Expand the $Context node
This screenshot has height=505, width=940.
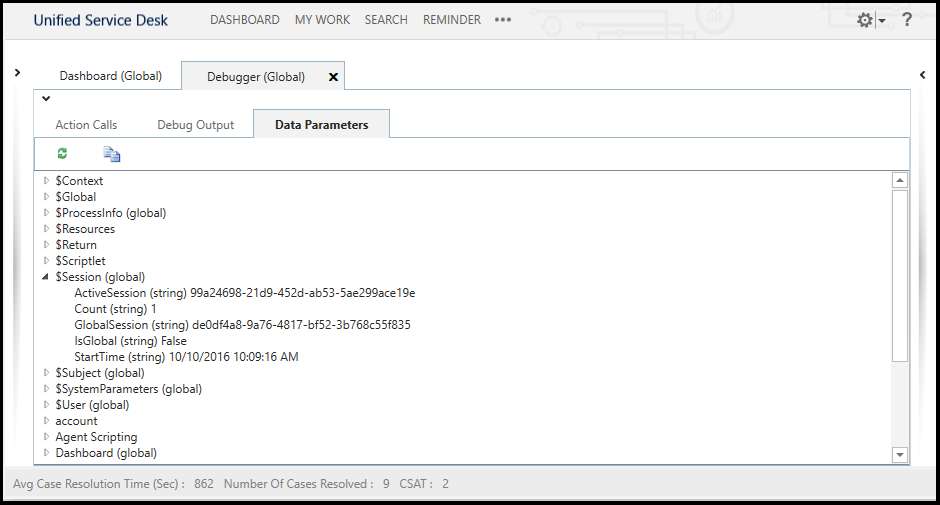pyautogui.click(x=46, y=181)
